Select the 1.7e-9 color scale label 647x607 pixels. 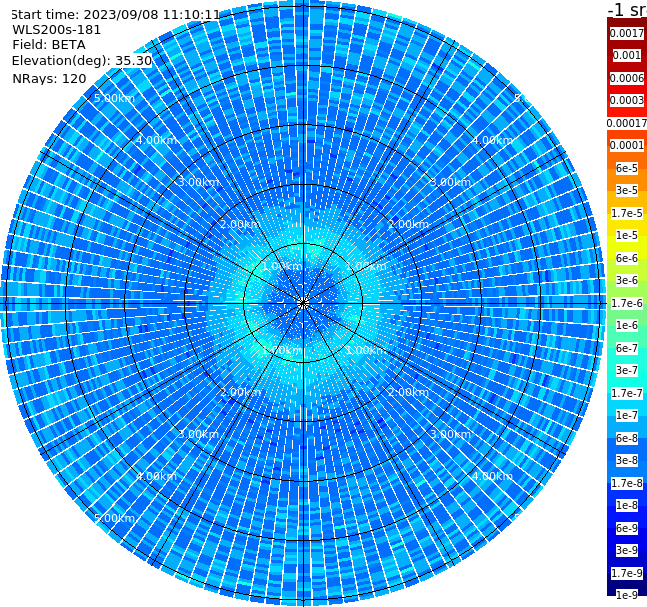pyautogui.click(x=627, y=573)
